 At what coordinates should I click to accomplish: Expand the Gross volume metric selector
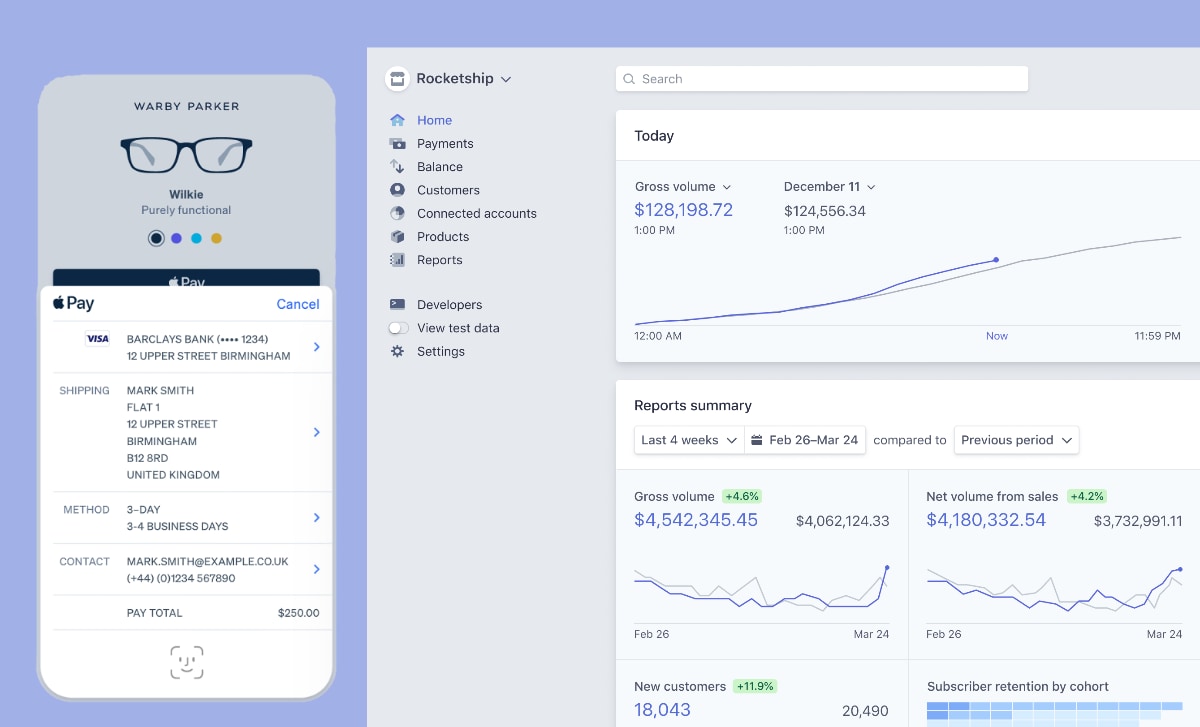coord(683,187)
